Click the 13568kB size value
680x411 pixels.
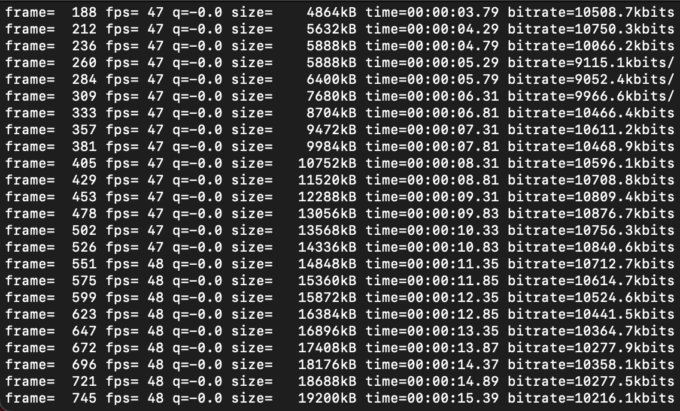click(x=327, y=231)
